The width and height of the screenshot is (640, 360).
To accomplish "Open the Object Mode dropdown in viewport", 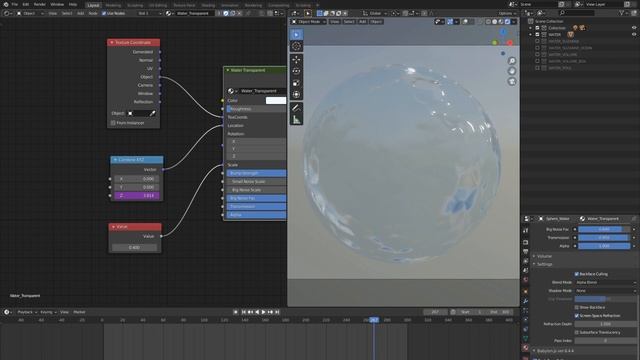I will pyautogui.click(x=309, y=22).
